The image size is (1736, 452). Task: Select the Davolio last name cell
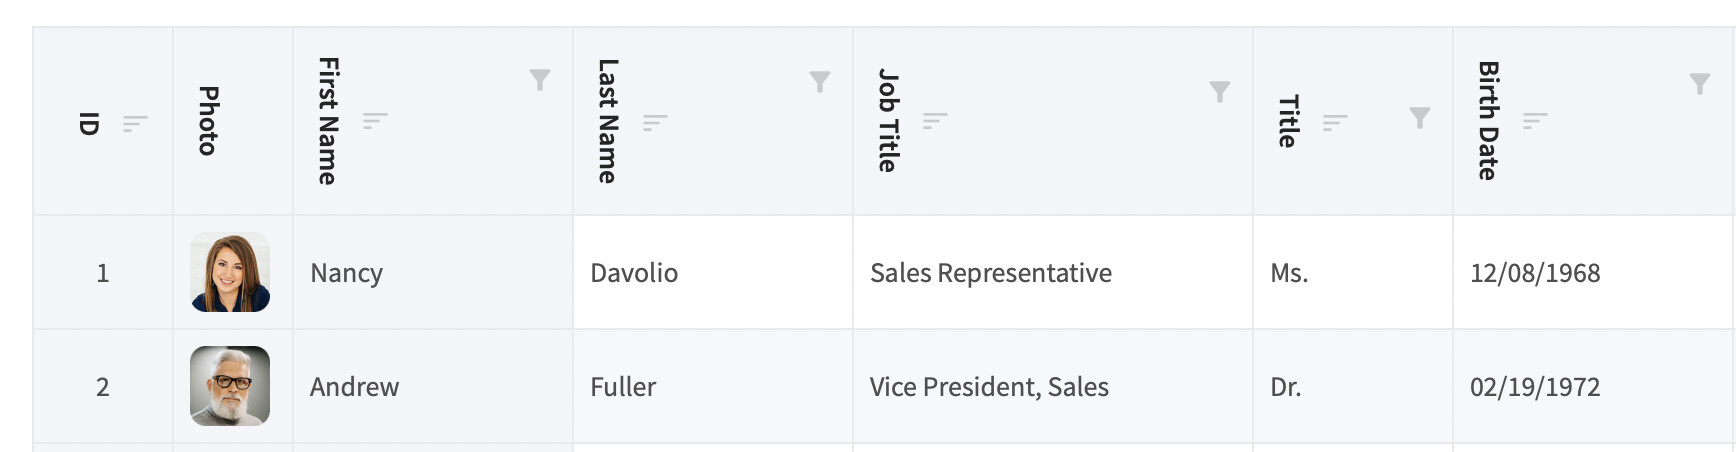click(713, 272)
